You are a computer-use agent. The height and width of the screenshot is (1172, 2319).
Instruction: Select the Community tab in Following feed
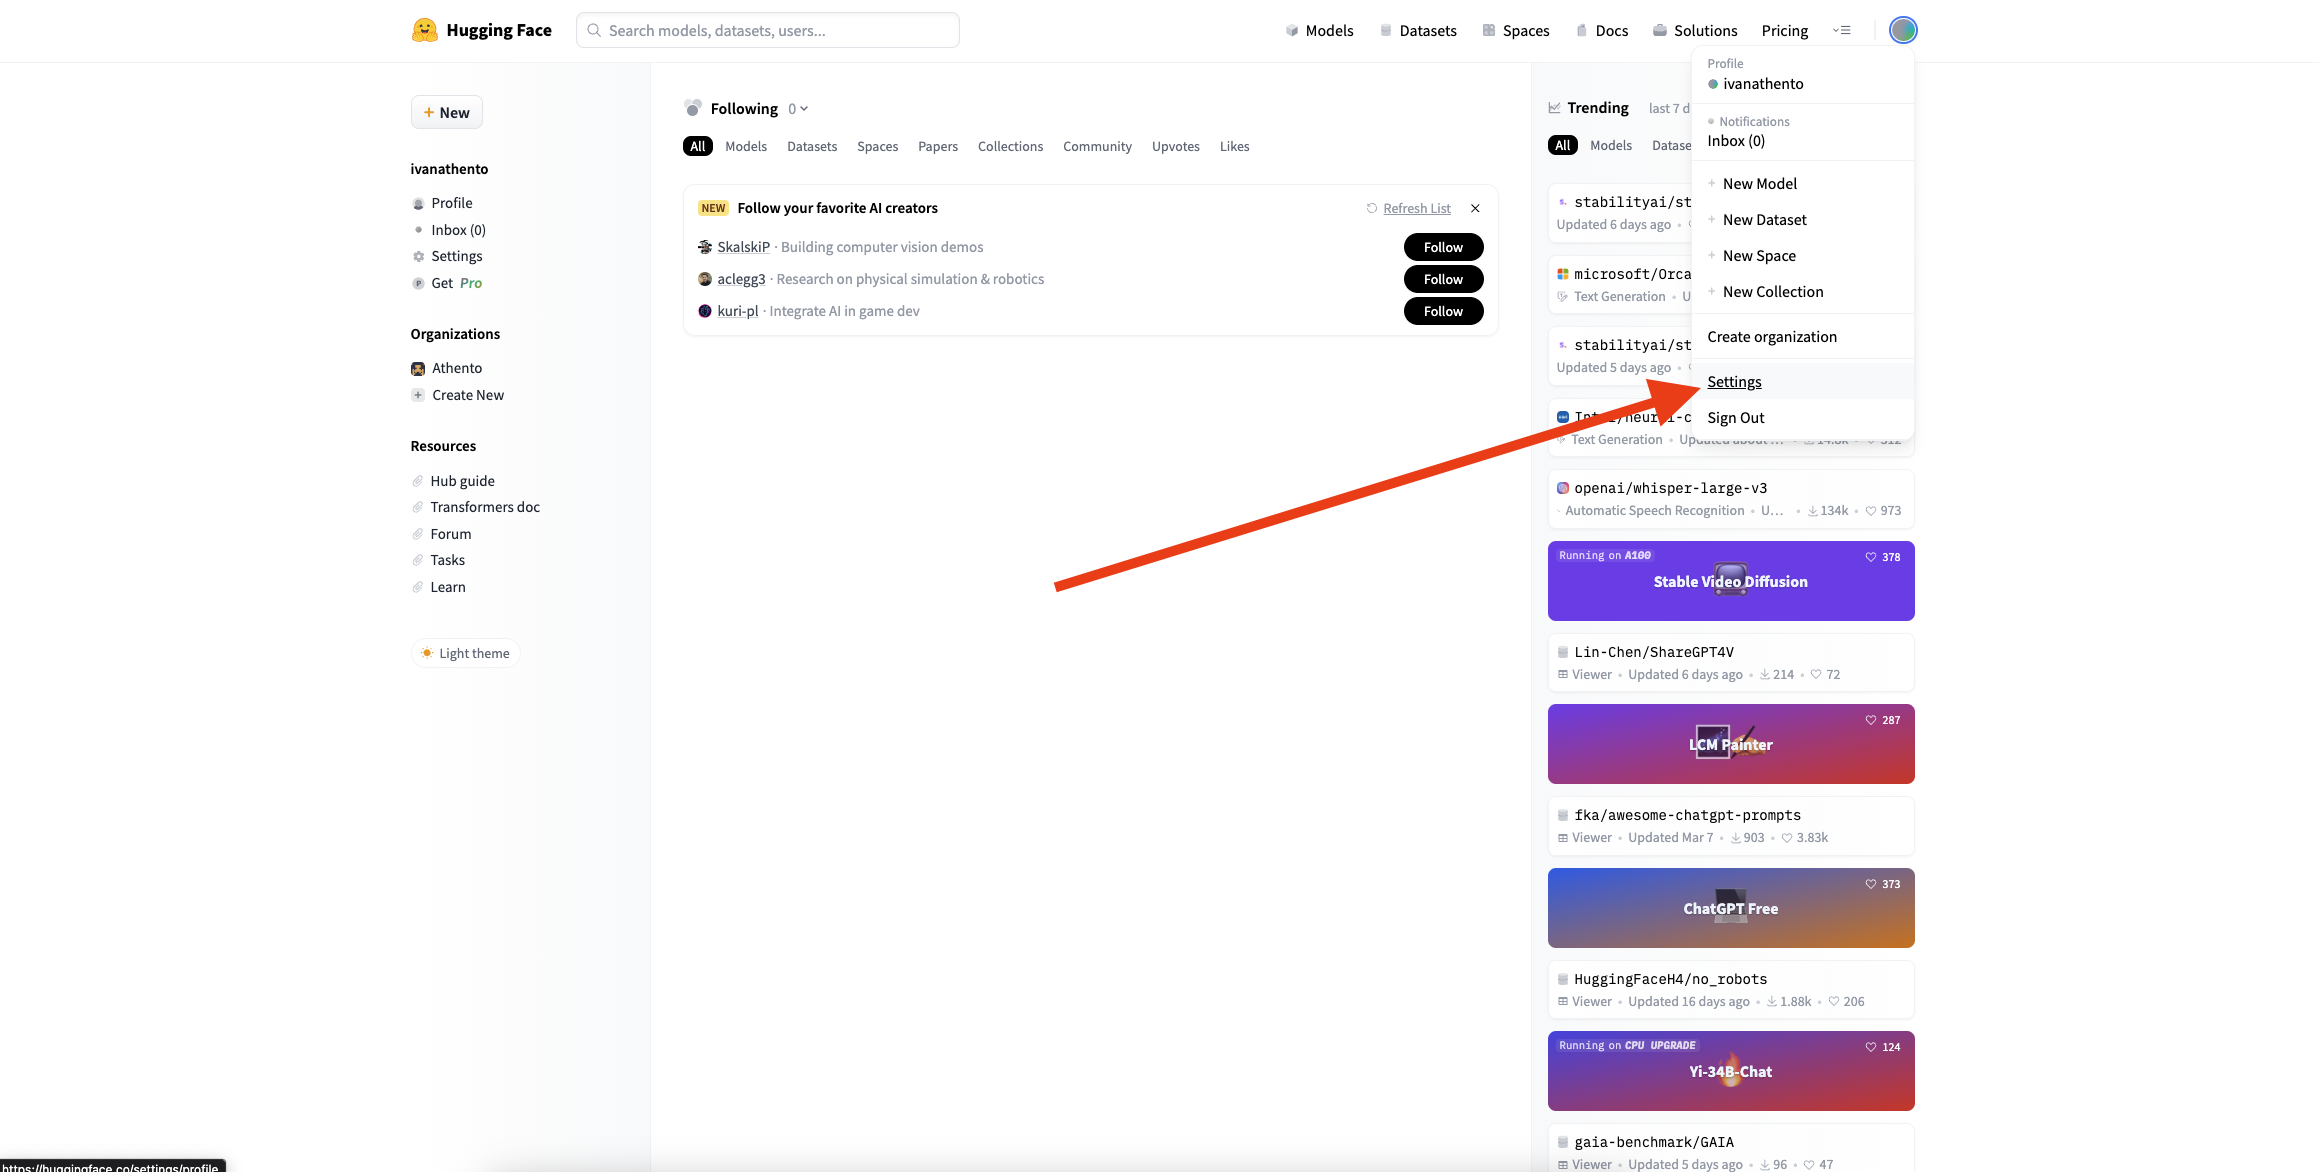[x=1097, y=146]
